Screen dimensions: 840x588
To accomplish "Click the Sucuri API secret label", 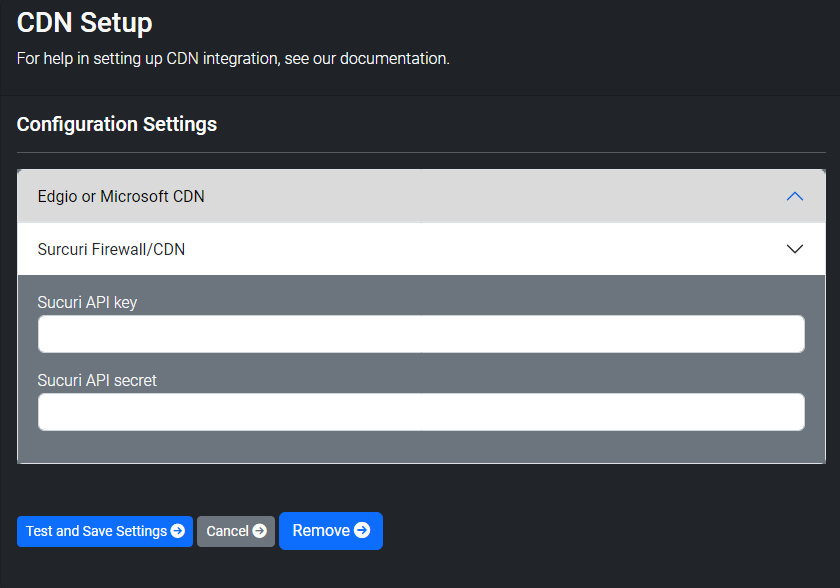I will pyautogui.click(x=97, y=380).
